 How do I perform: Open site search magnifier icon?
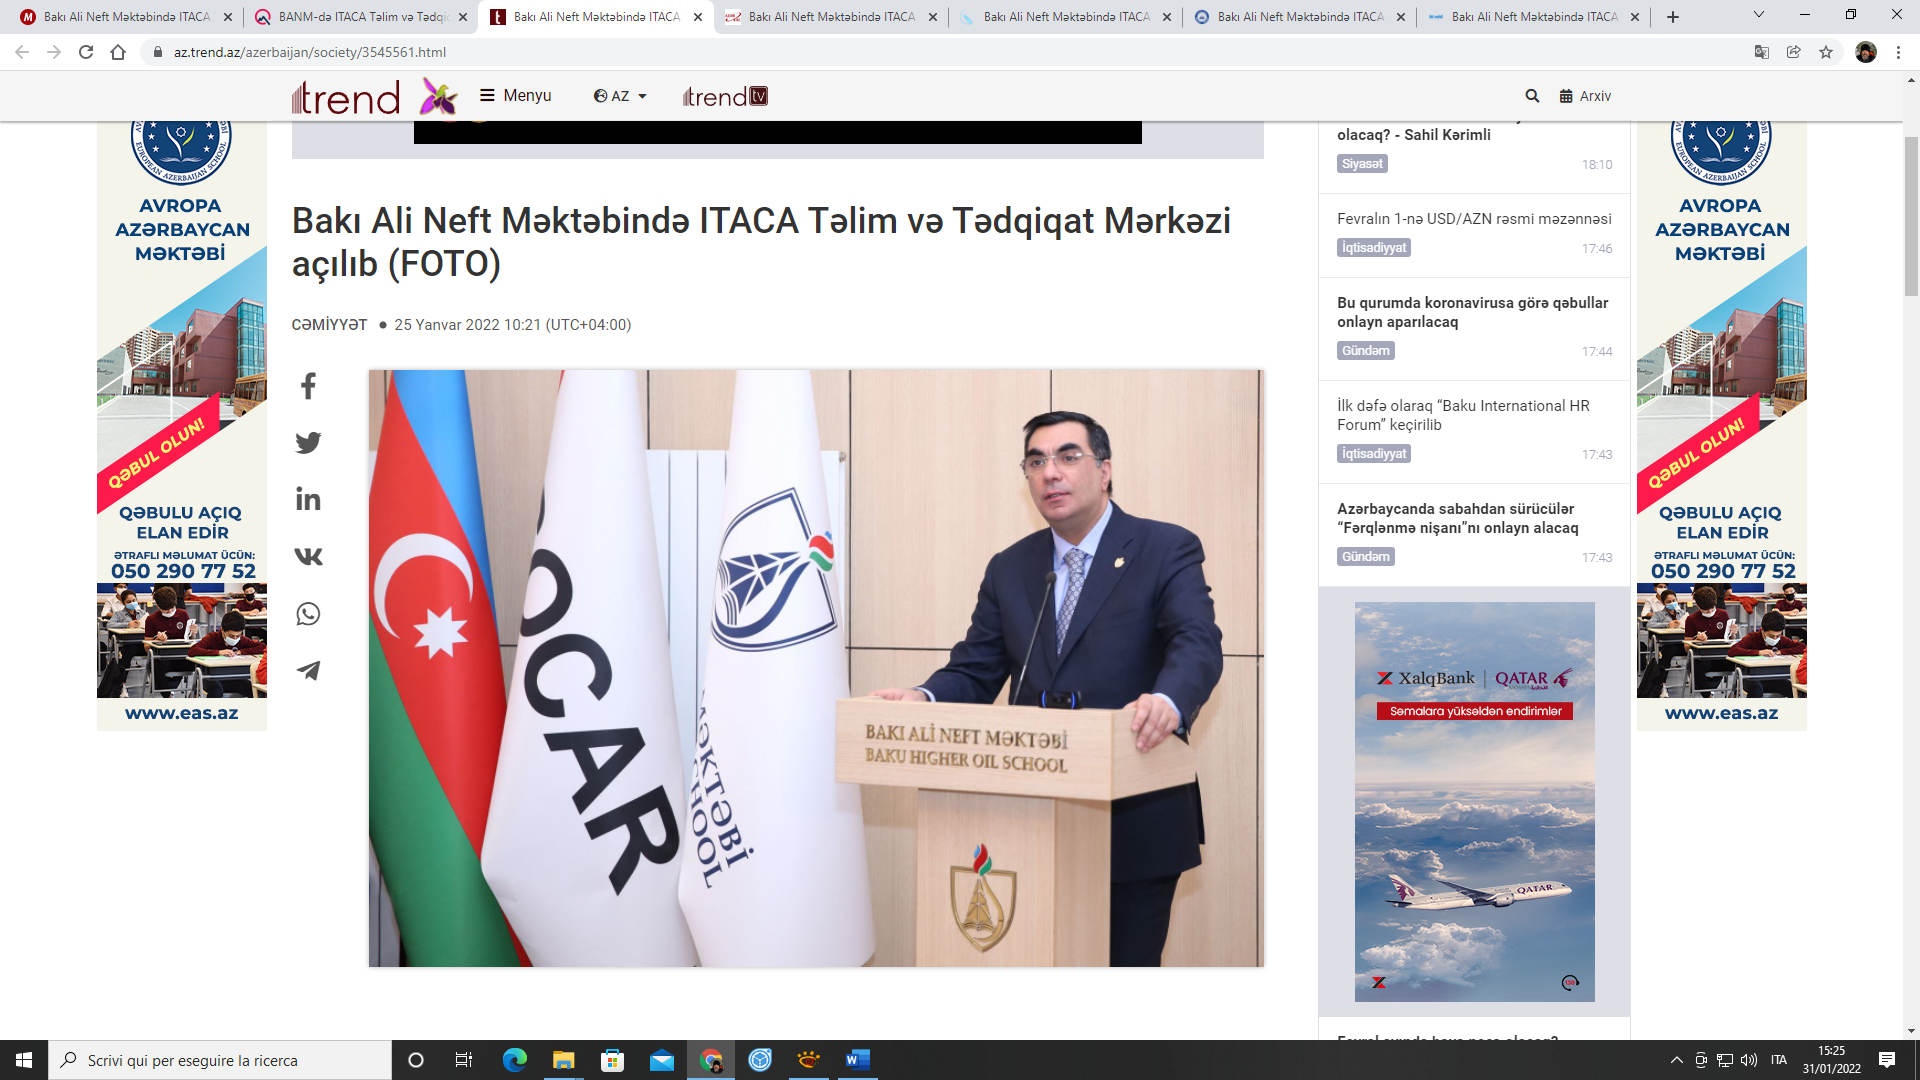pos(1532,96)
